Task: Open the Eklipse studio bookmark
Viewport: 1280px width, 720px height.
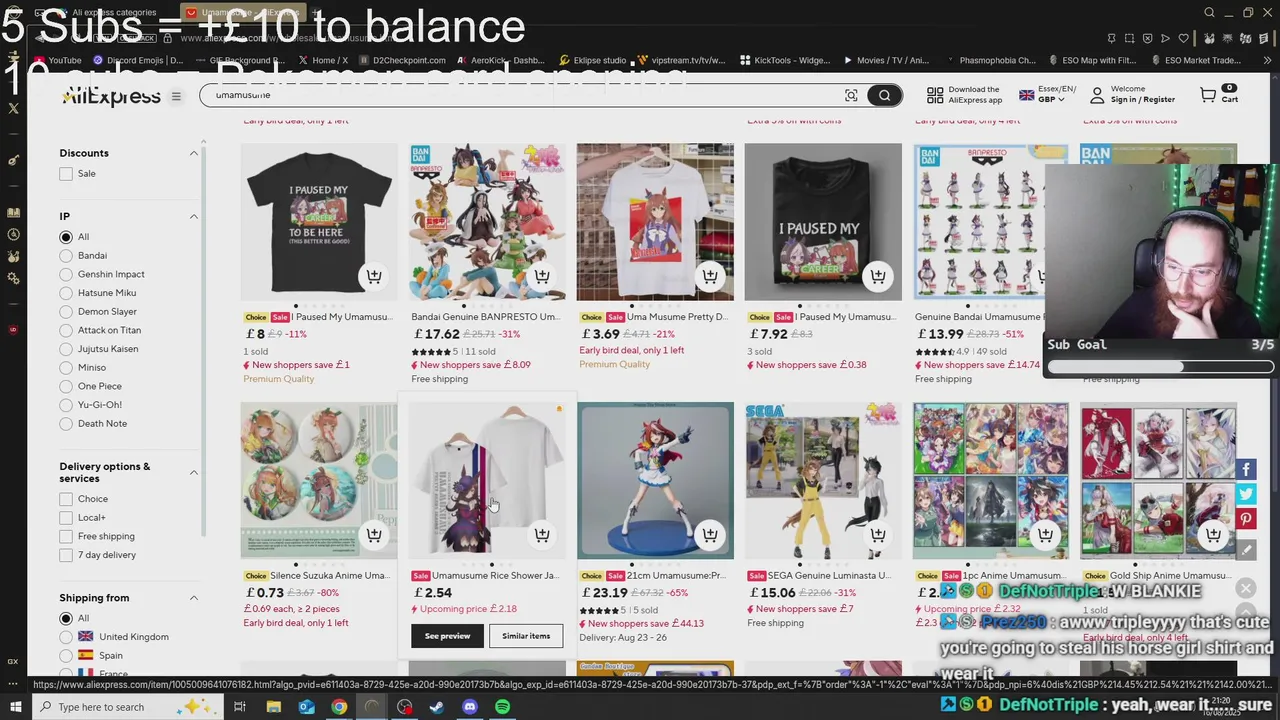Action: 594,60
